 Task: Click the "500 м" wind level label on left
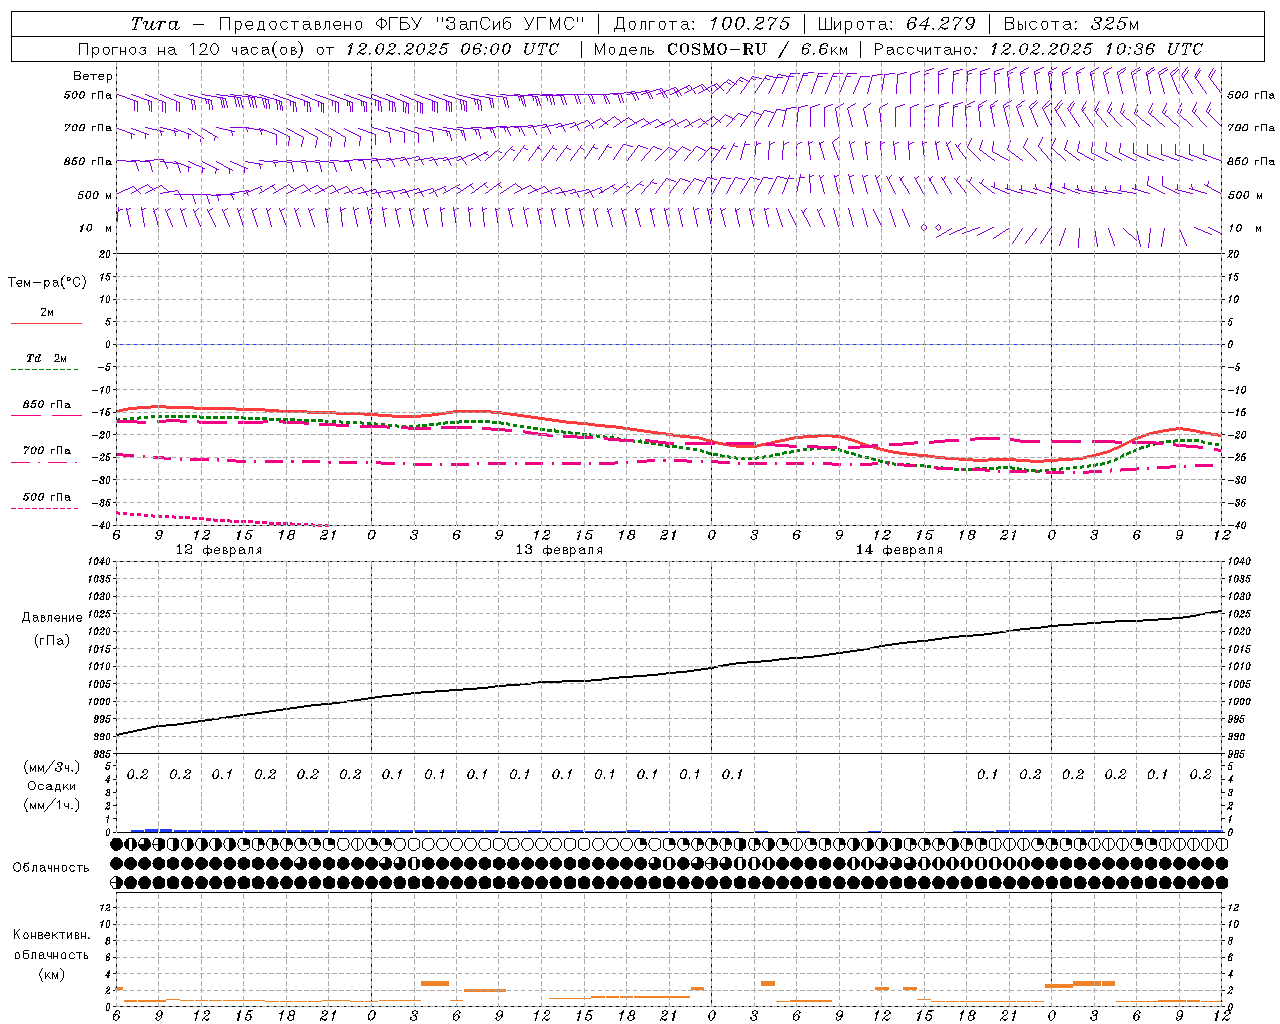95,196
